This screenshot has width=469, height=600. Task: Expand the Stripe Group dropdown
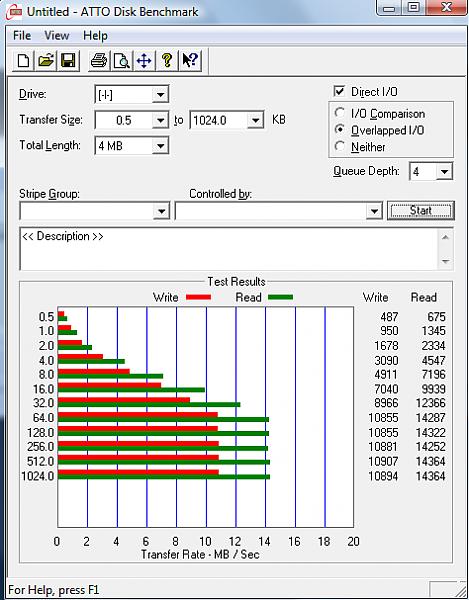tap(161, 211)
